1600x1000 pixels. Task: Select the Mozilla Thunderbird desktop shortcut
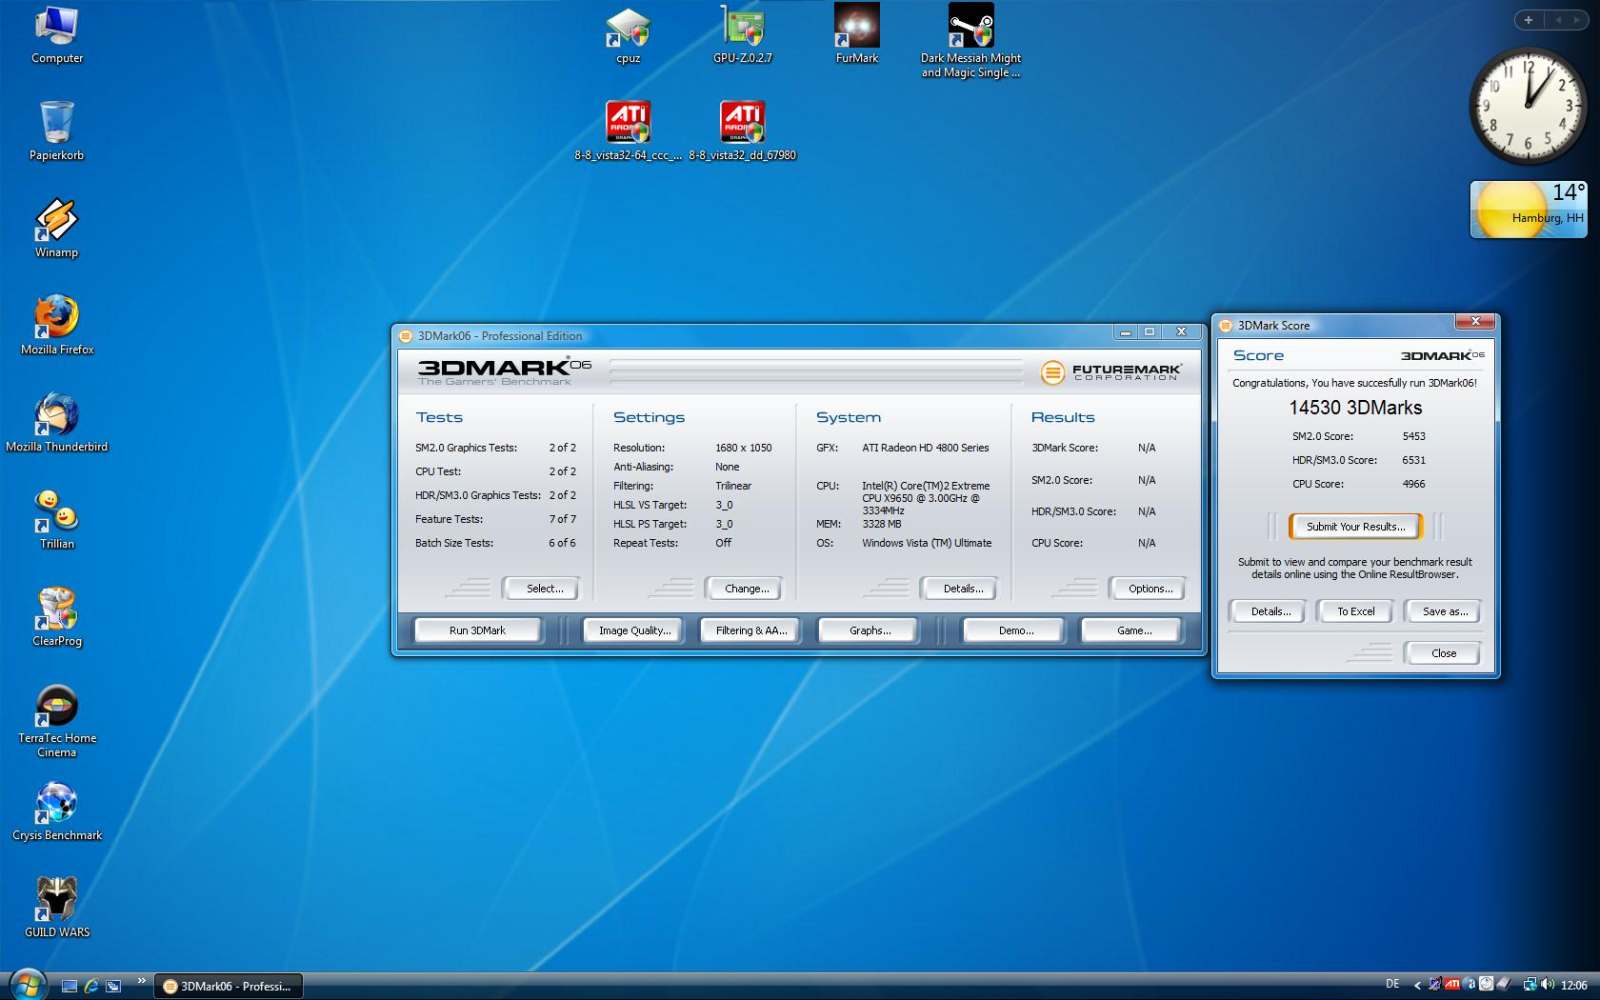click(57, 422)
